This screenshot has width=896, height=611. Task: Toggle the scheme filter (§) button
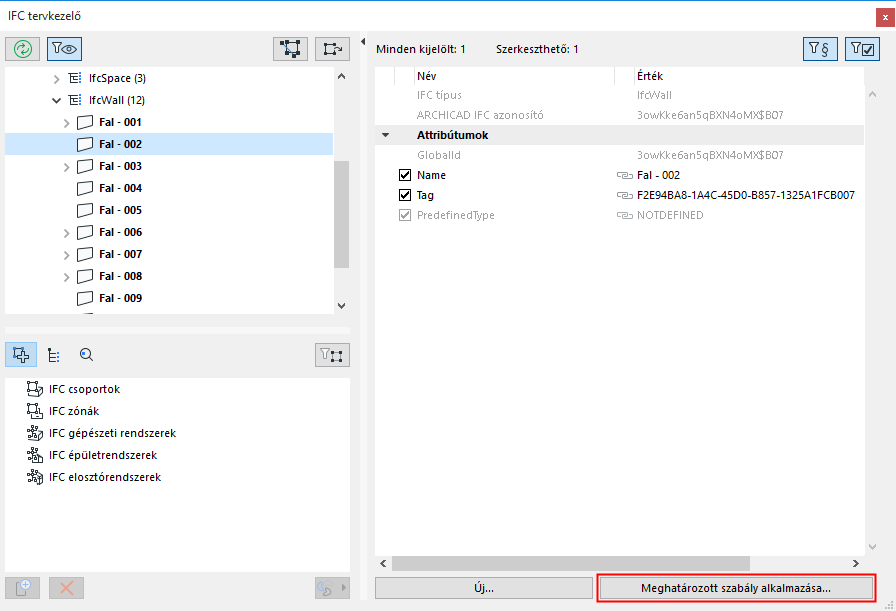pyautogui.click(x=820, y=49)
